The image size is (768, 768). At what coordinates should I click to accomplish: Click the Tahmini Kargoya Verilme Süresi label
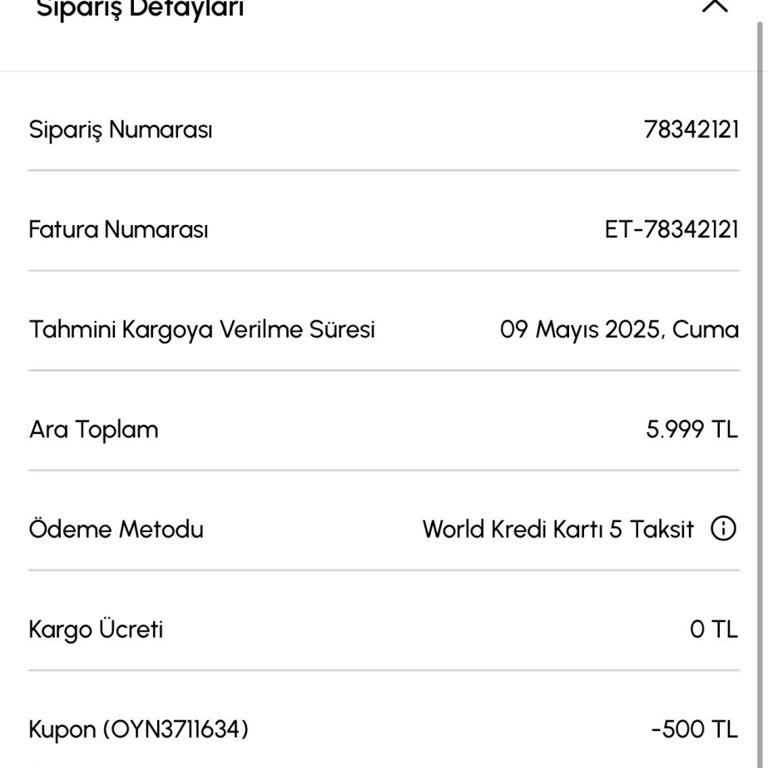point(202,330)
